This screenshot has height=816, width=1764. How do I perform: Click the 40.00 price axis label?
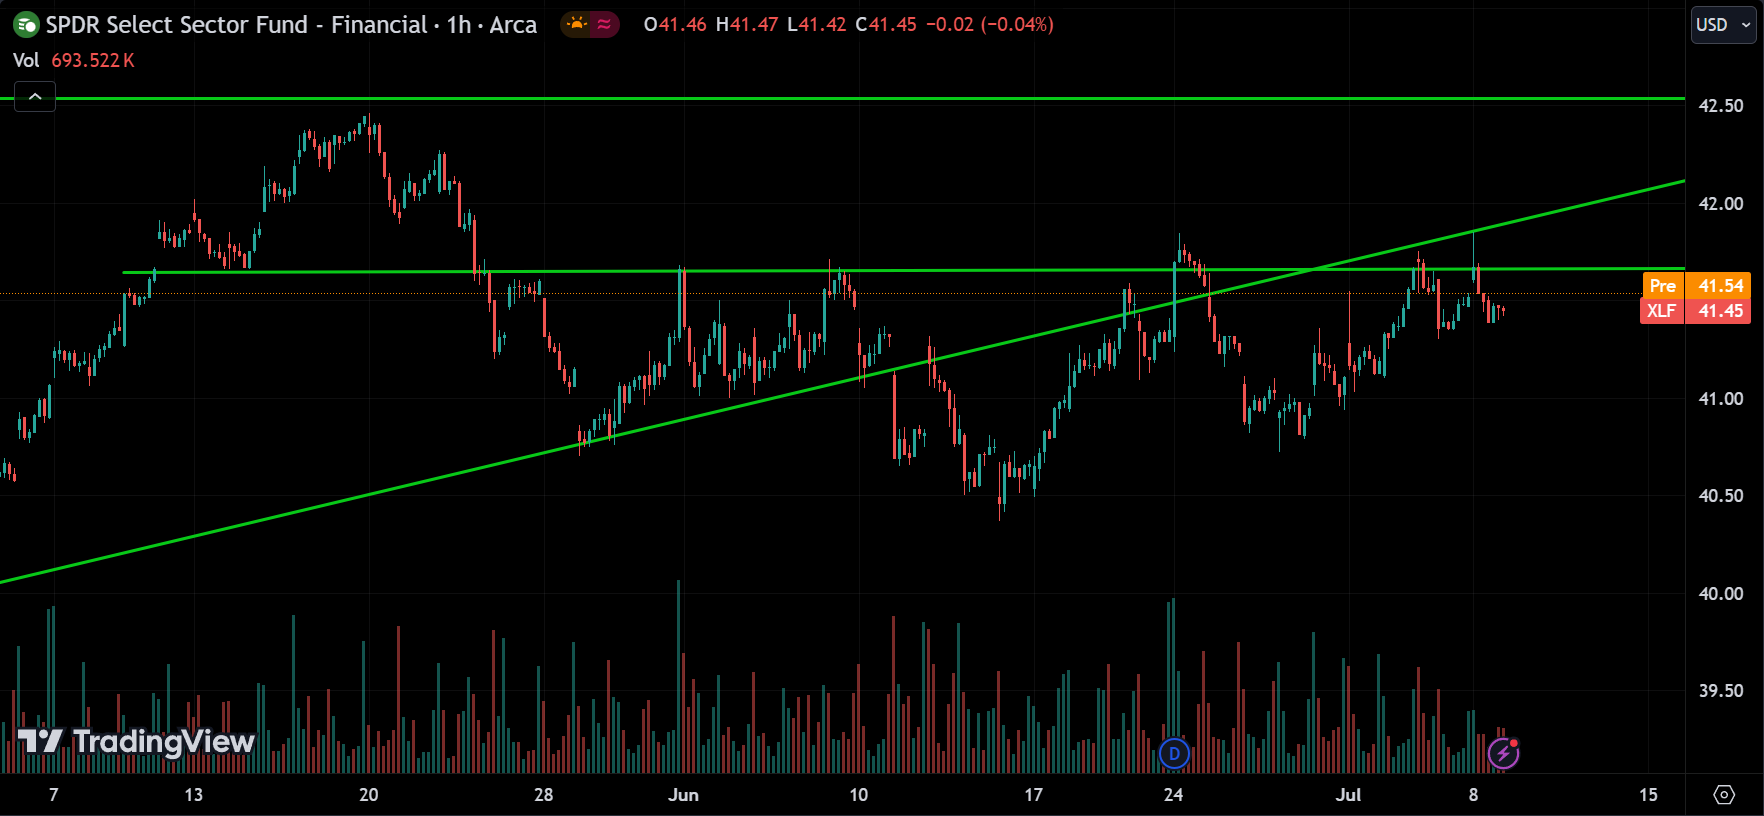(1721, 594)
